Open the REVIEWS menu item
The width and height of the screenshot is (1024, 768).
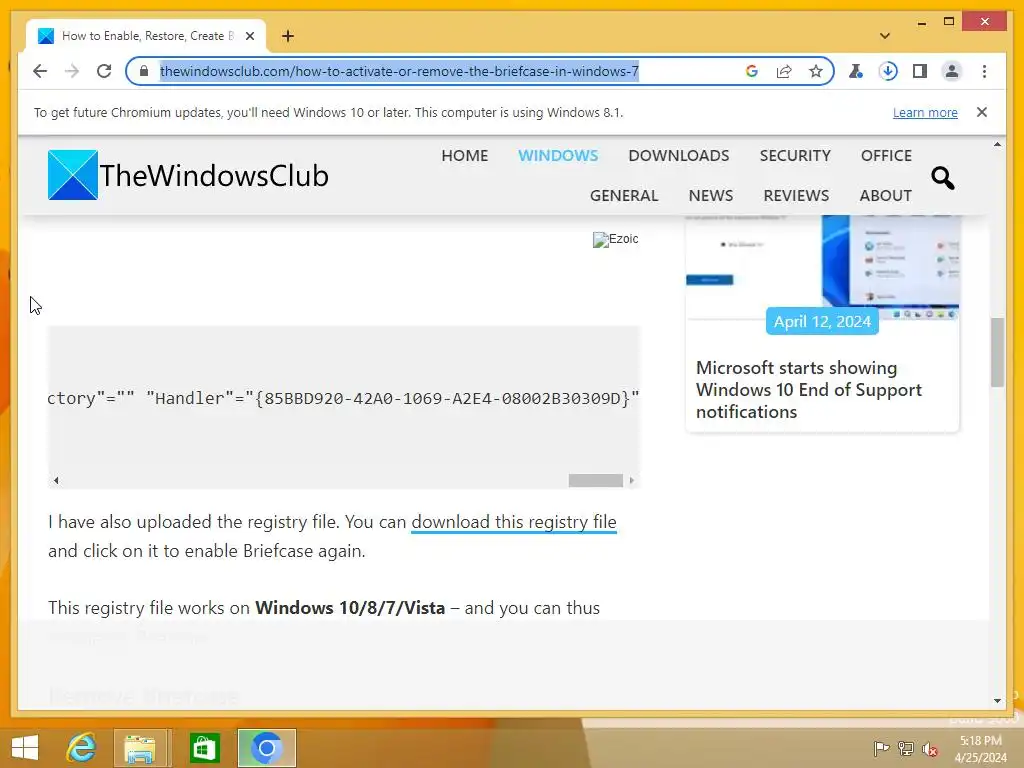796,195
